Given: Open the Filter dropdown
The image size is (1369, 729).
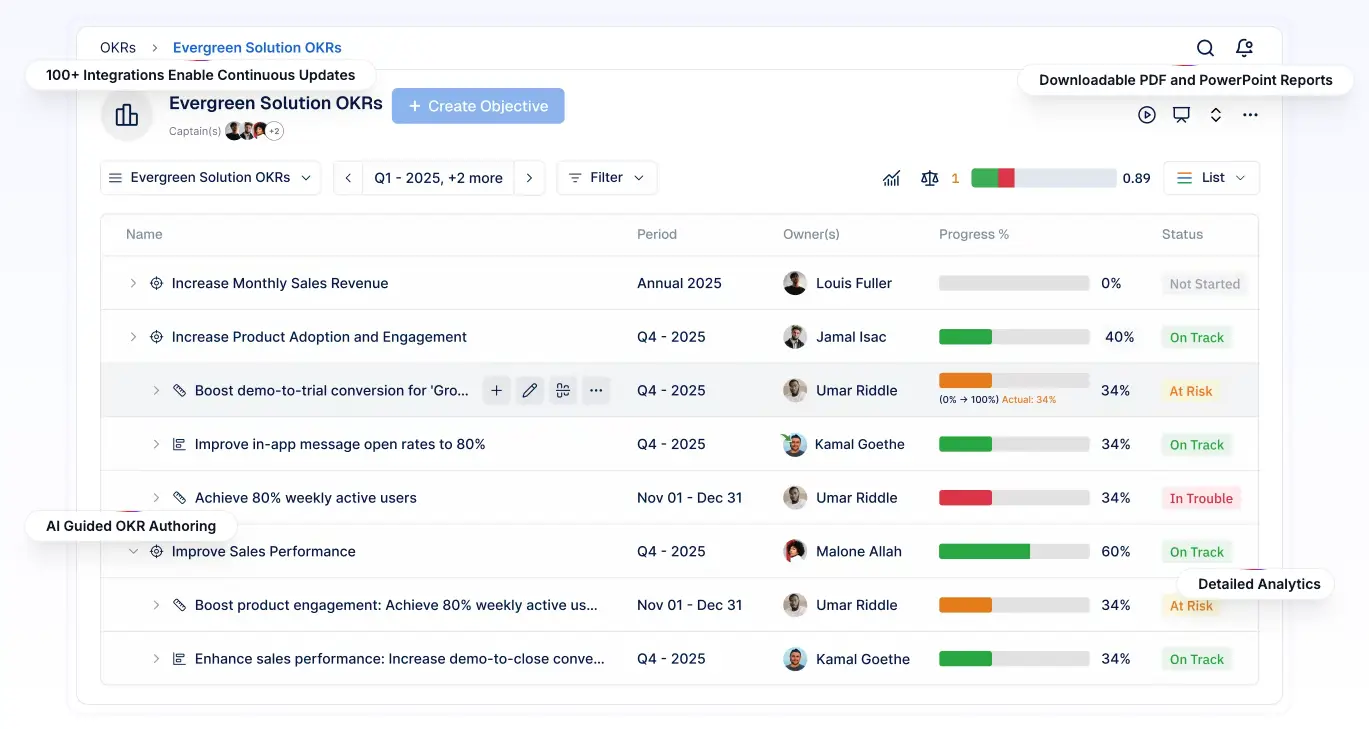Looking at the screenshot, I should pos(607,178).
